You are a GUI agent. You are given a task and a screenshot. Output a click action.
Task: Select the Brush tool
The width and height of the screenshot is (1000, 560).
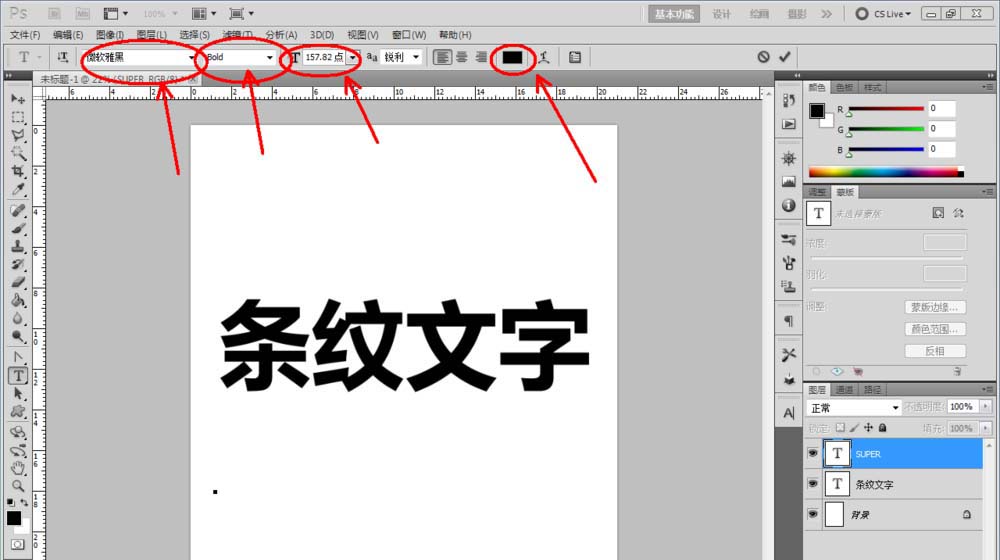pos(18,228)
